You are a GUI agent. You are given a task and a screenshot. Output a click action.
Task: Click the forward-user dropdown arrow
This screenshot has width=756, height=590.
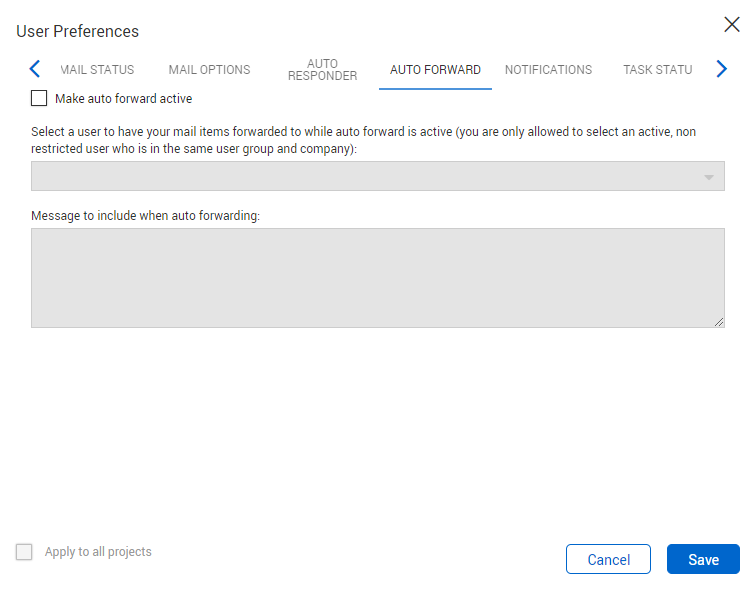point(709,177)
